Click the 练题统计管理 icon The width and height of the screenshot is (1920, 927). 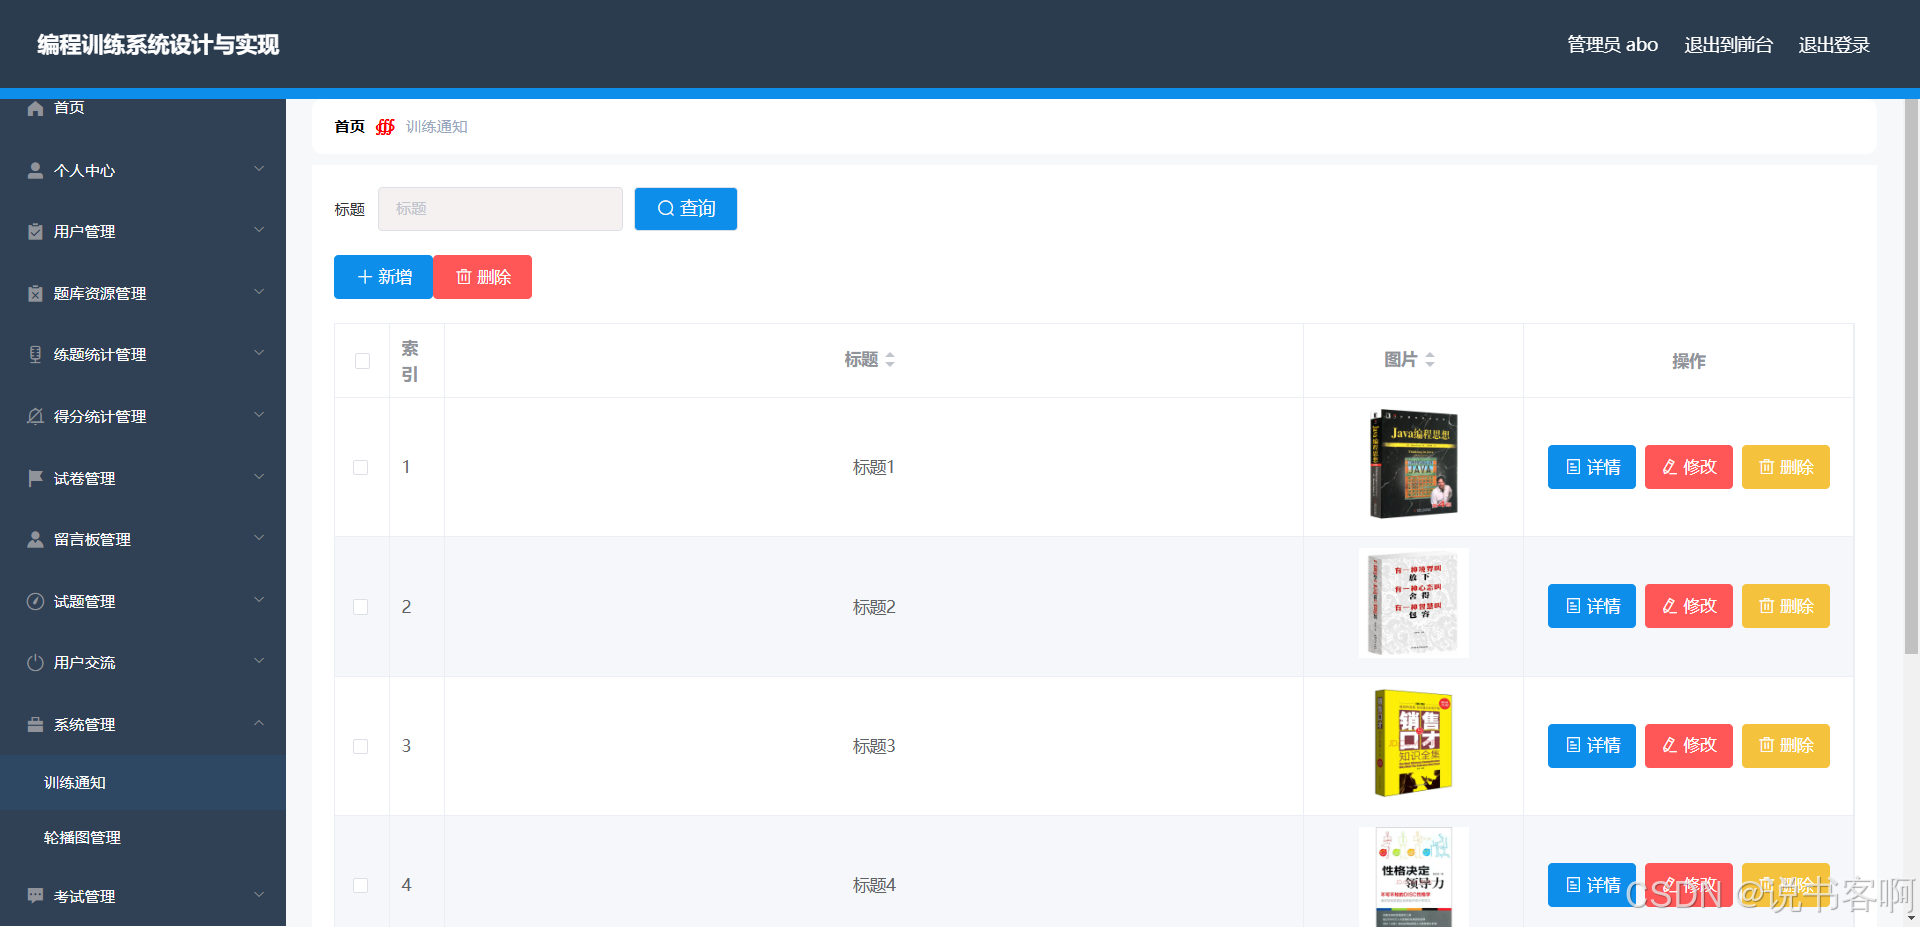pos(35,355)
